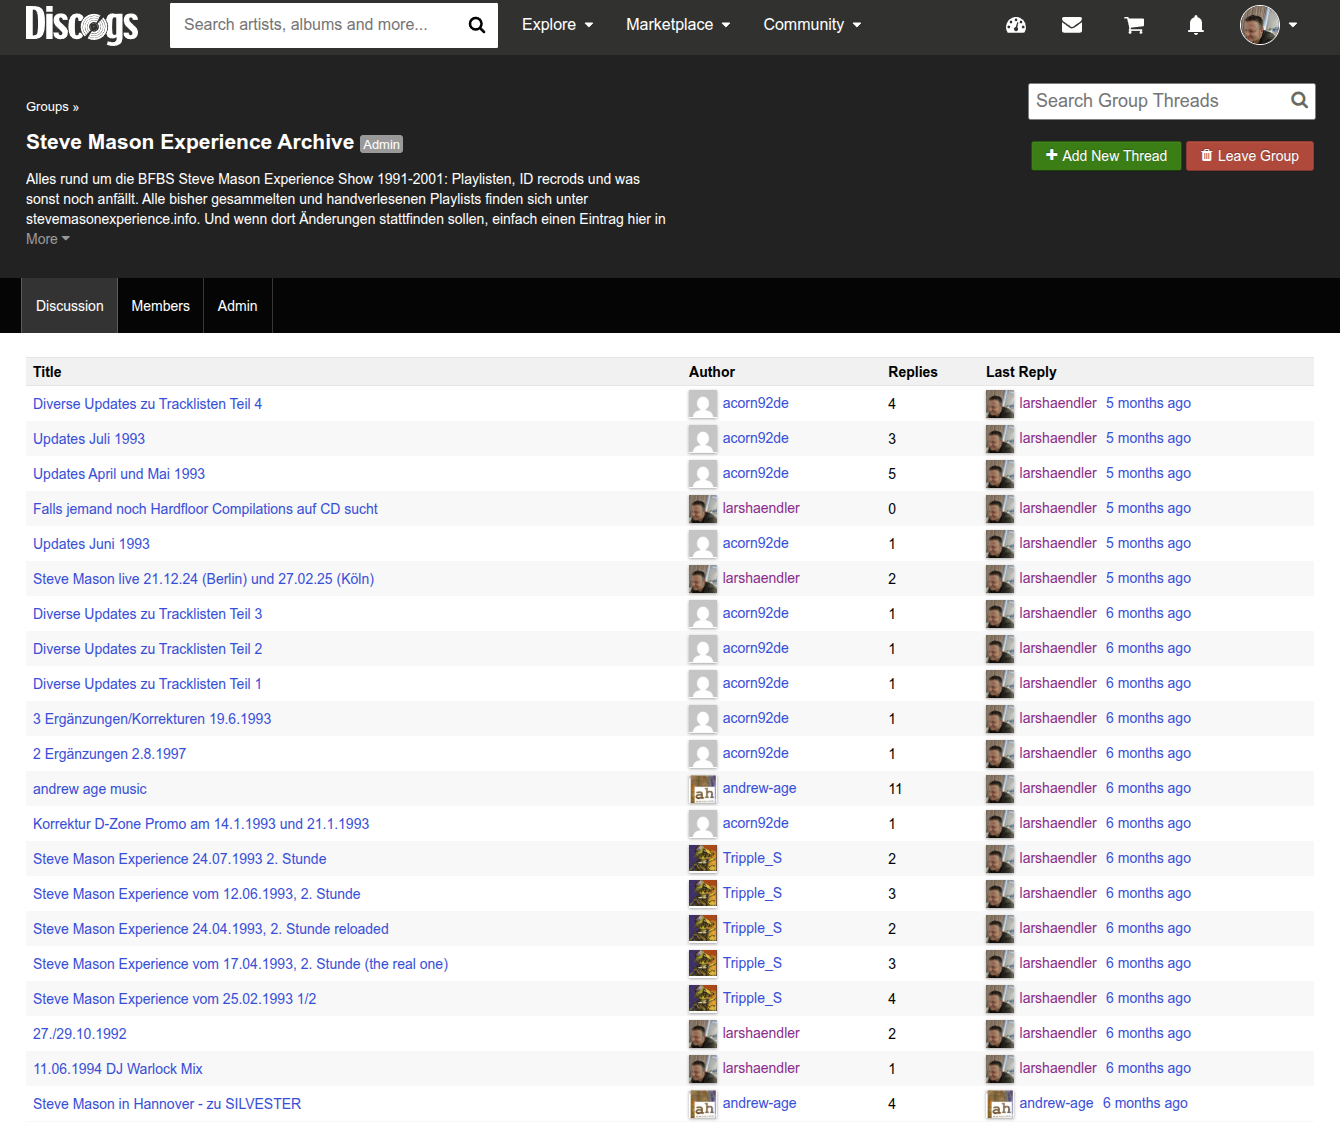Viewport: 1340px width, 1122px height.
Task: Click reply count 11 in andrew age music row
Action: [895, 789]
